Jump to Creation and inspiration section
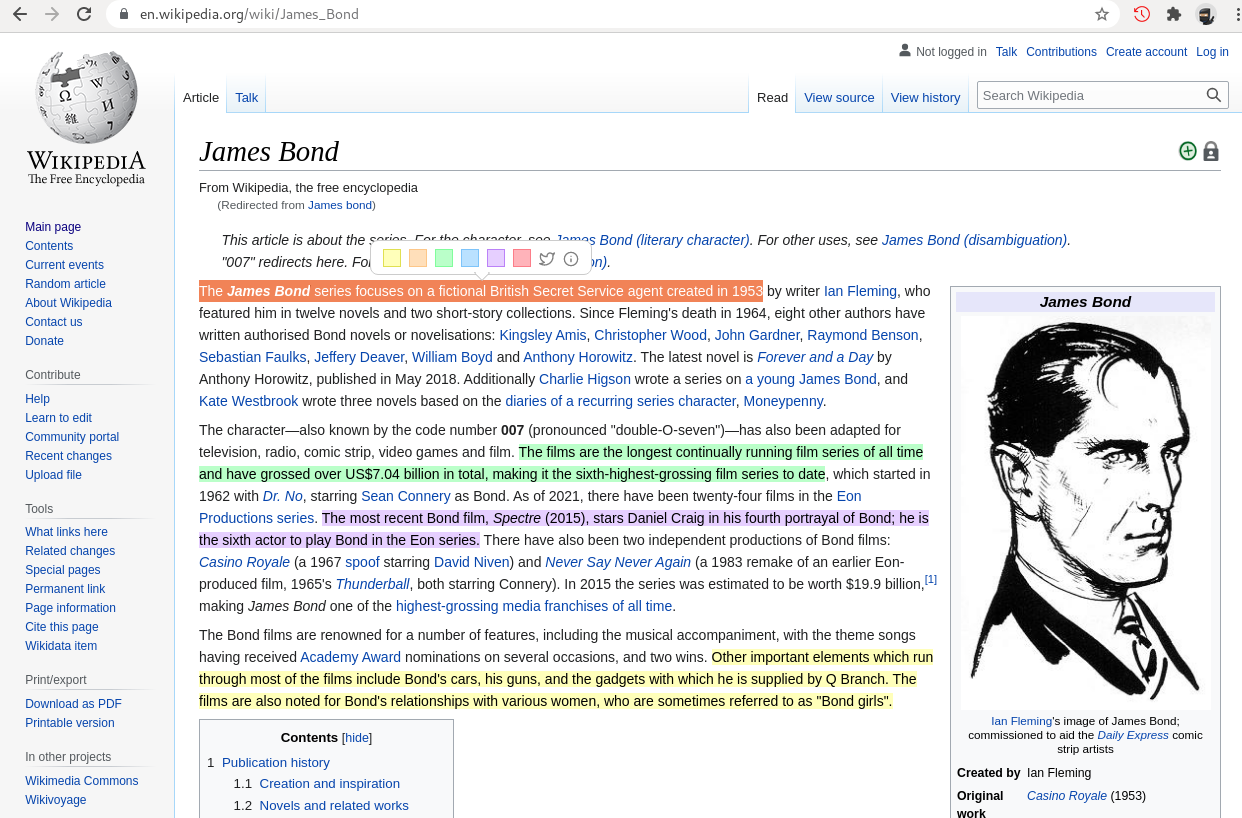Viewport: 1242px width, 818px height. (x=329, y=784)
